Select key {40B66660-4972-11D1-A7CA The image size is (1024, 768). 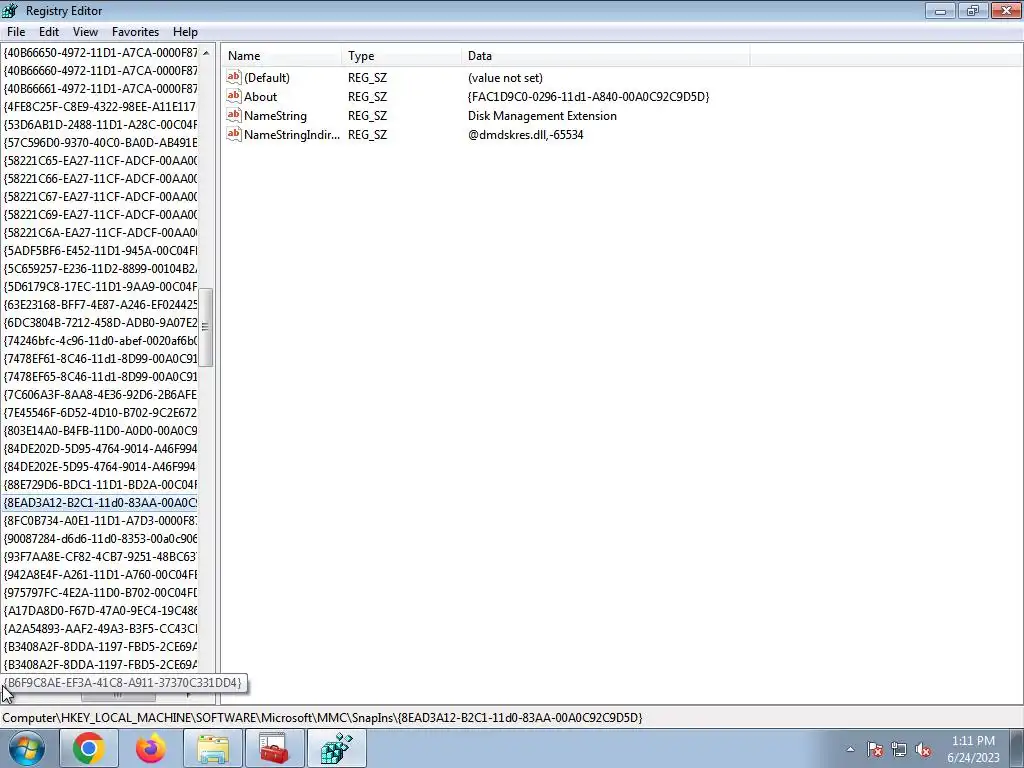(x=100, y=71)
